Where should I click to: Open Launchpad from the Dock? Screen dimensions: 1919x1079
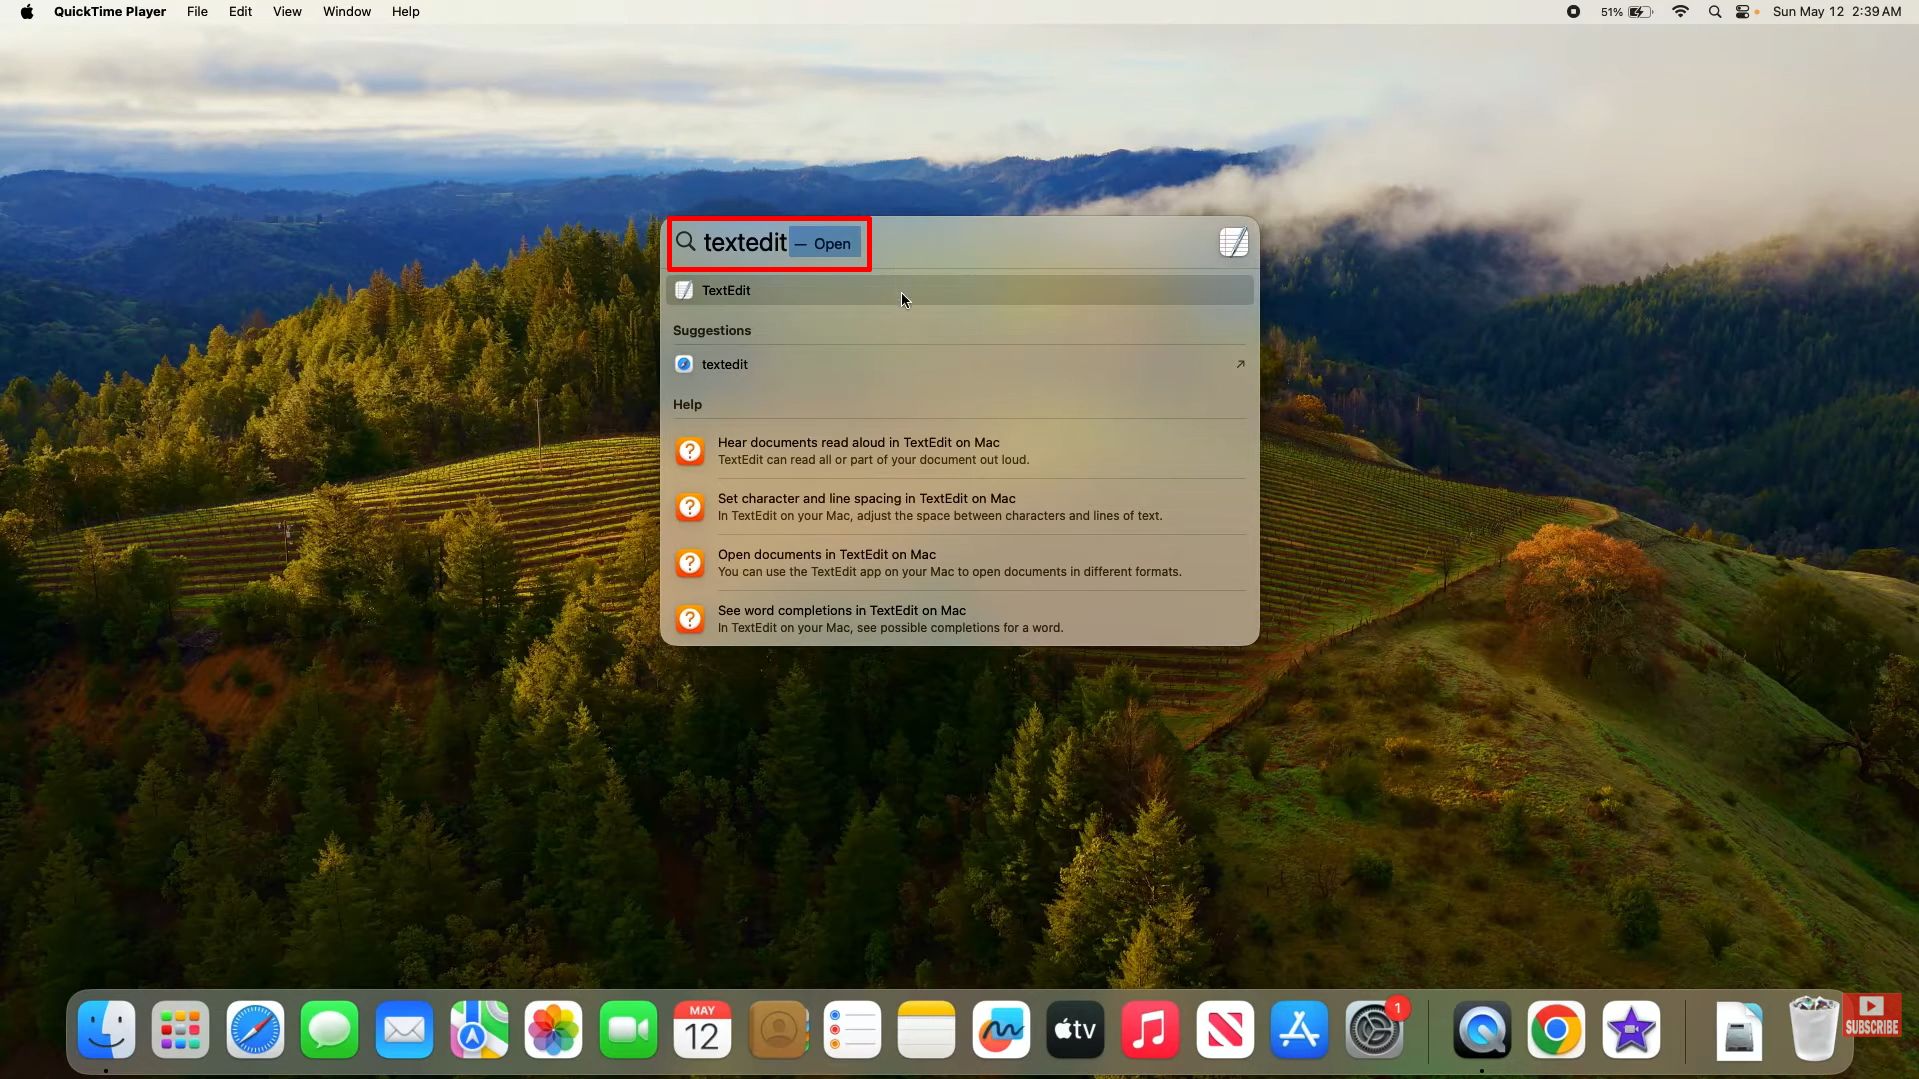(181, 1030)
